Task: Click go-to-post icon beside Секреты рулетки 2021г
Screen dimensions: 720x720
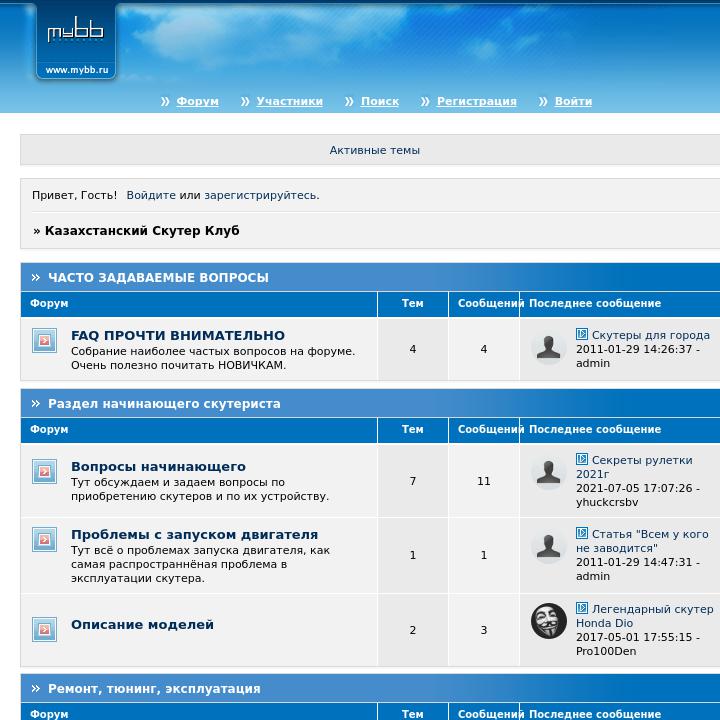Action: tap(582, 459)
